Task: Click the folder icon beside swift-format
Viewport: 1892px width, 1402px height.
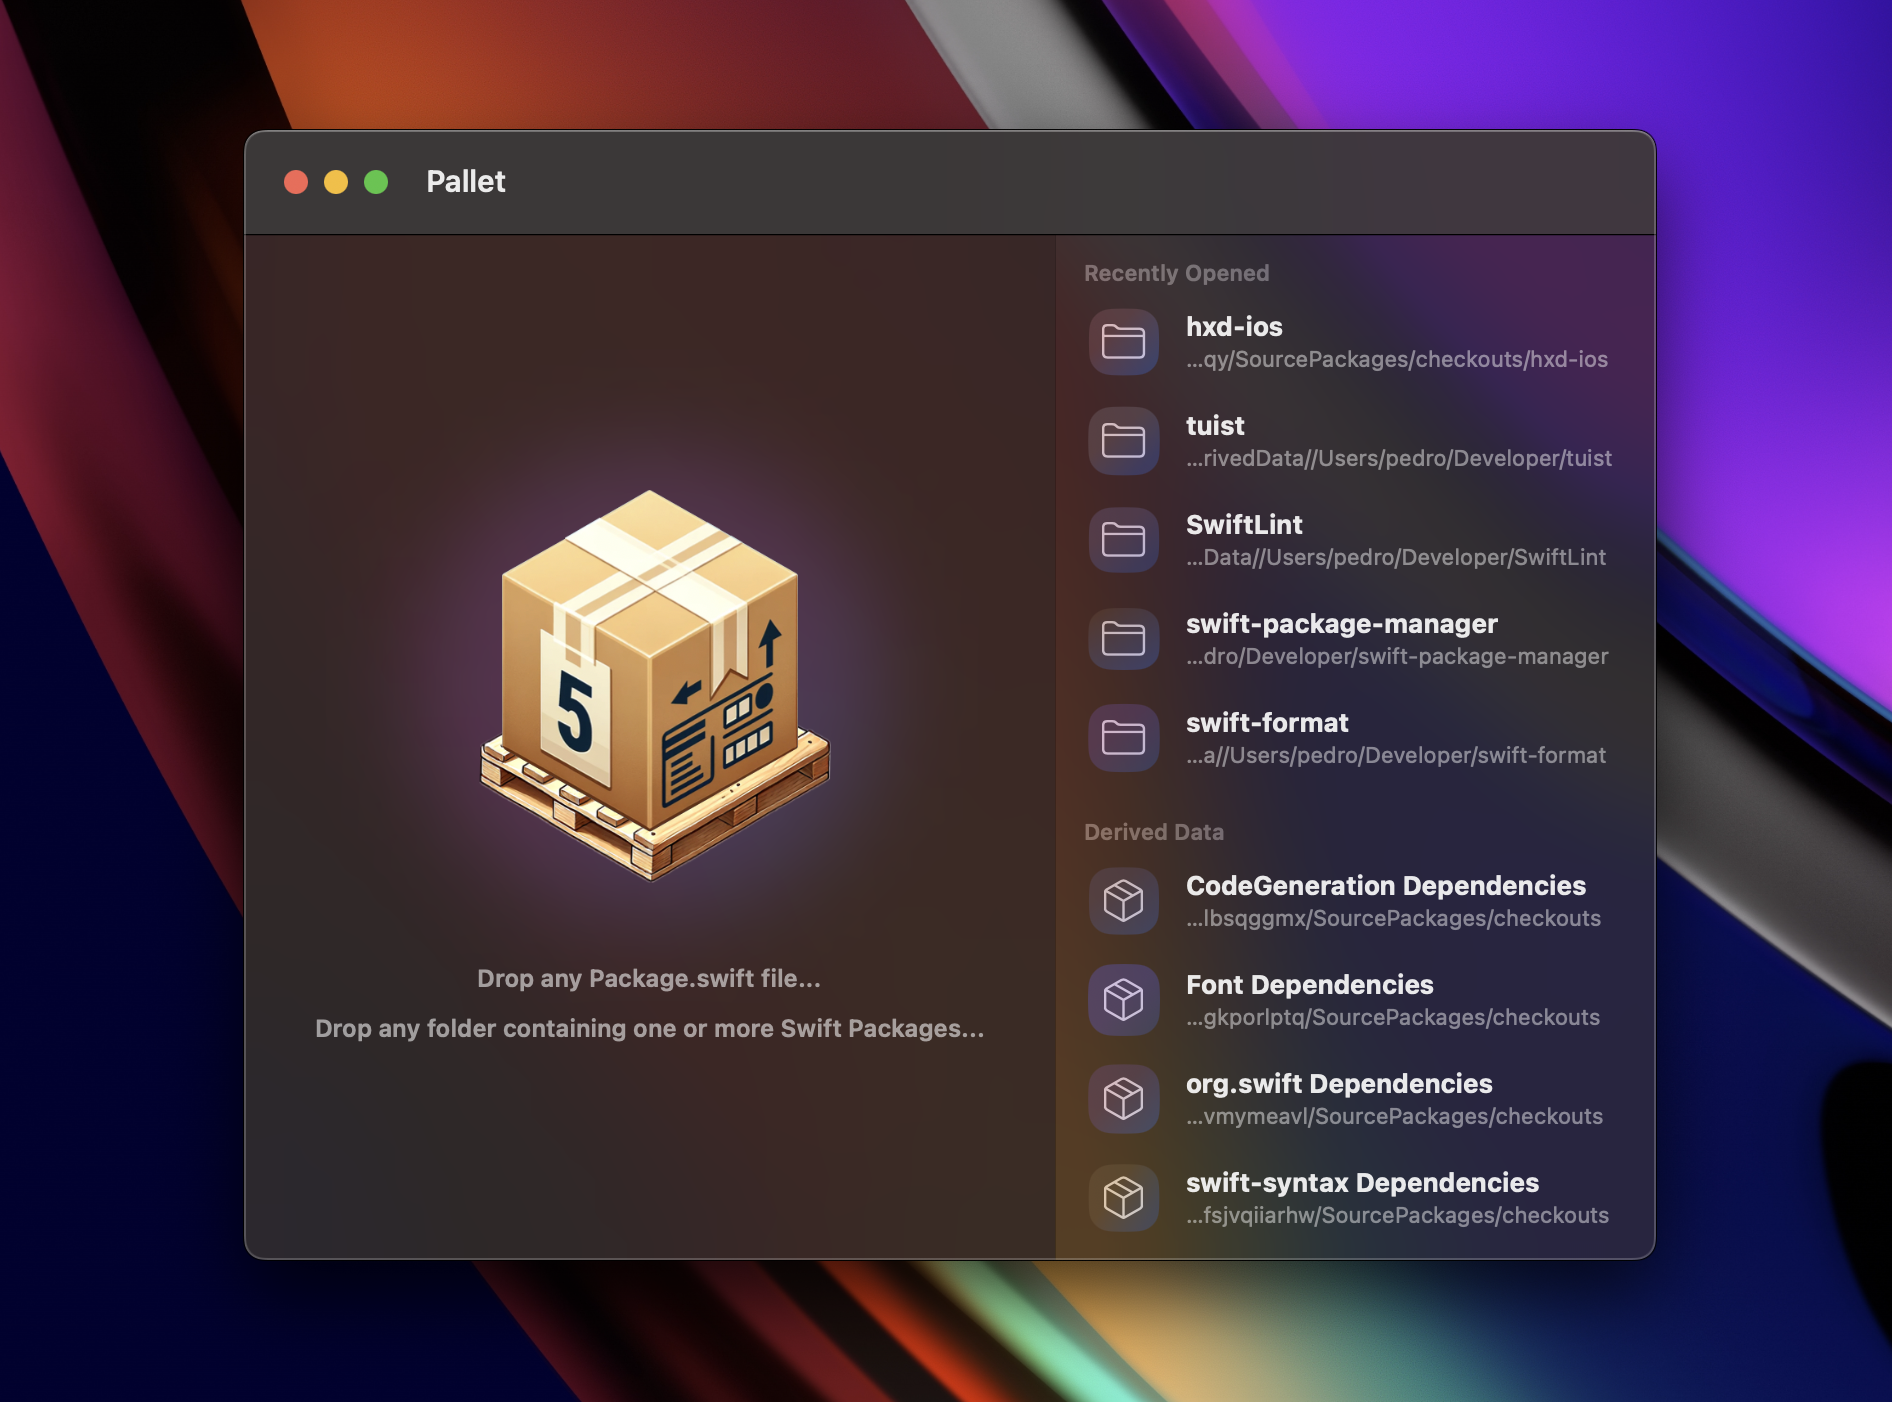Action: pos(1123,738)
